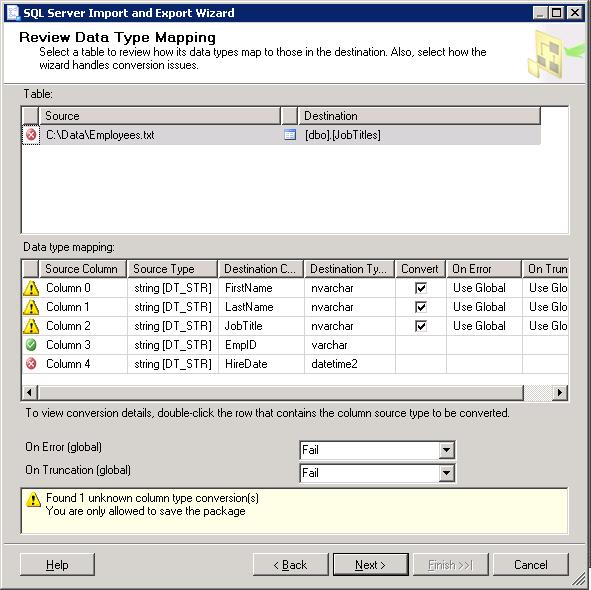This screenshot has width=591, height=590.
Task: Minimize the wizard window
Action: pos(540,13)
